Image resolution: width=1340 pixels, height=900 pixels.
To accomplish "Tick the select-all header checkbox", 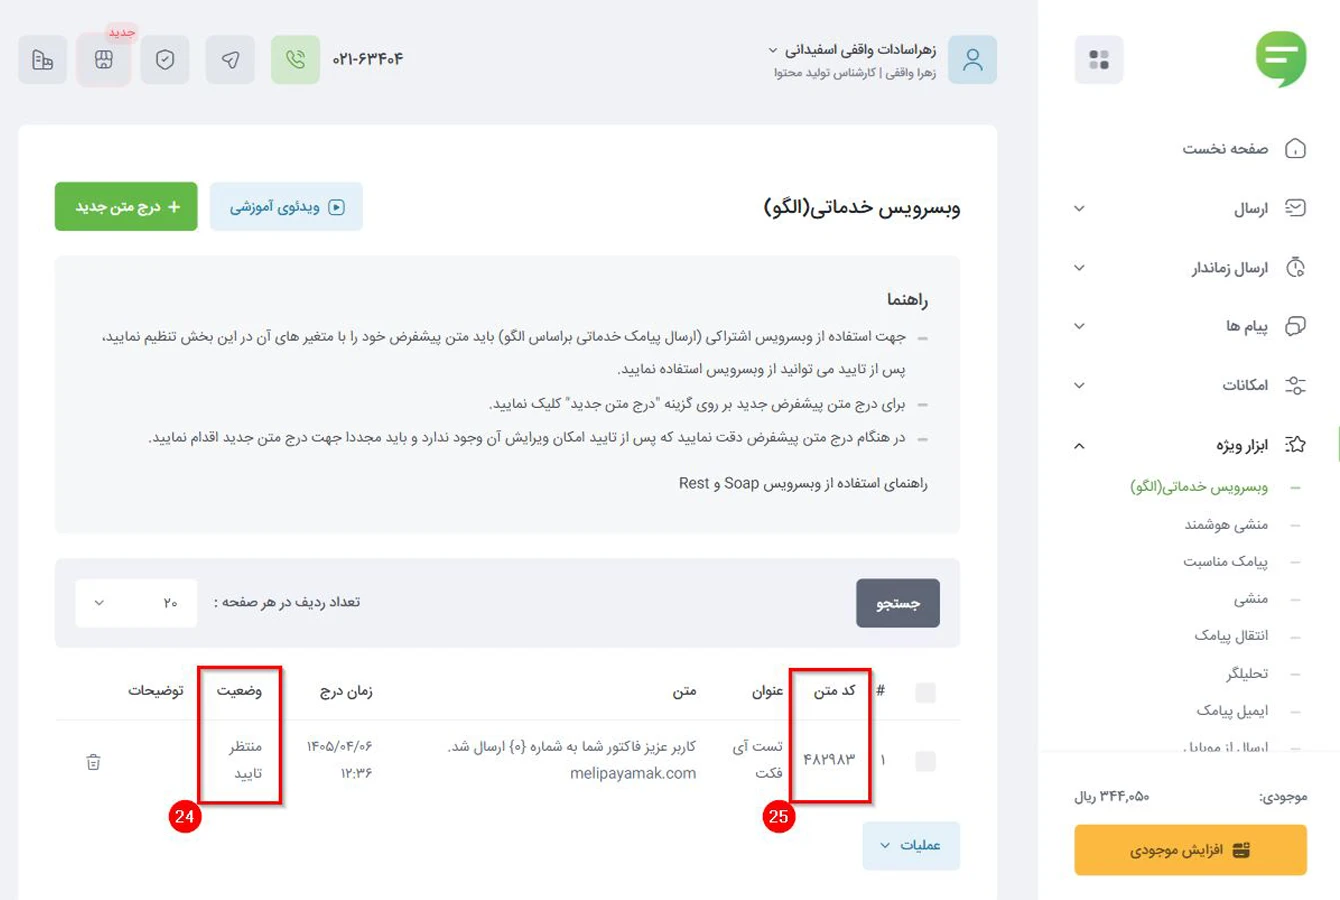I will click(x=925, y=692).
